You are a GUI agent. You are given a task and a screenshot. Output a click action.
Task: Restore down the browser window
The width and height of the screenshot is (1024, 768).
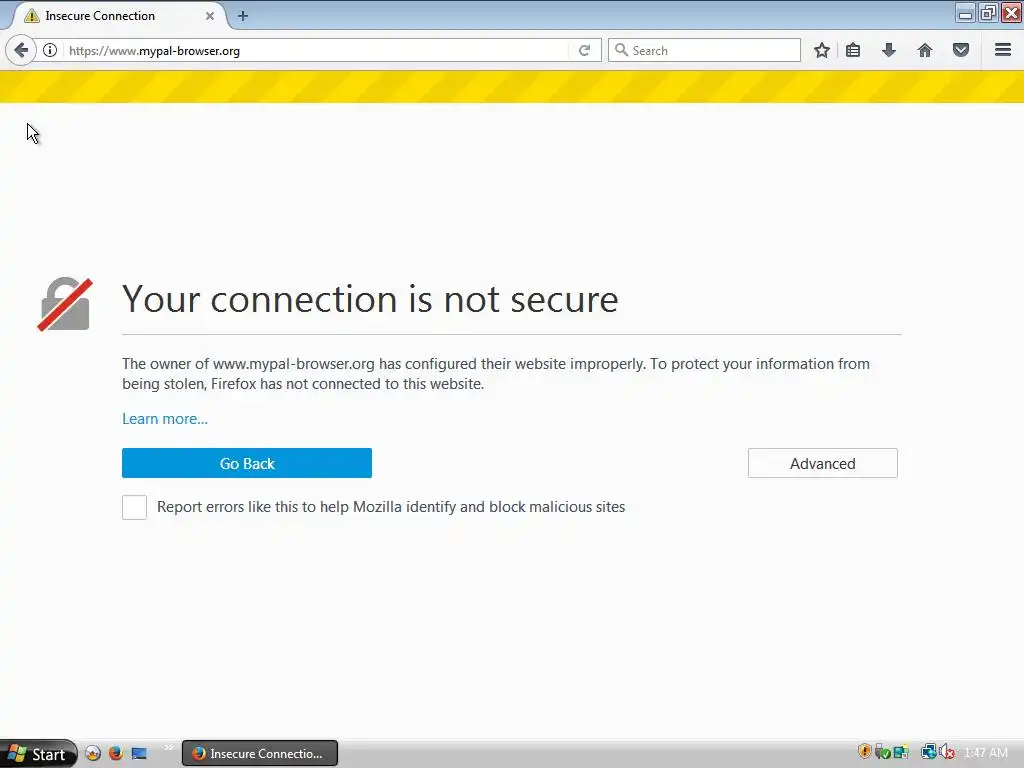pyautogui.click(x=988, y=12)
